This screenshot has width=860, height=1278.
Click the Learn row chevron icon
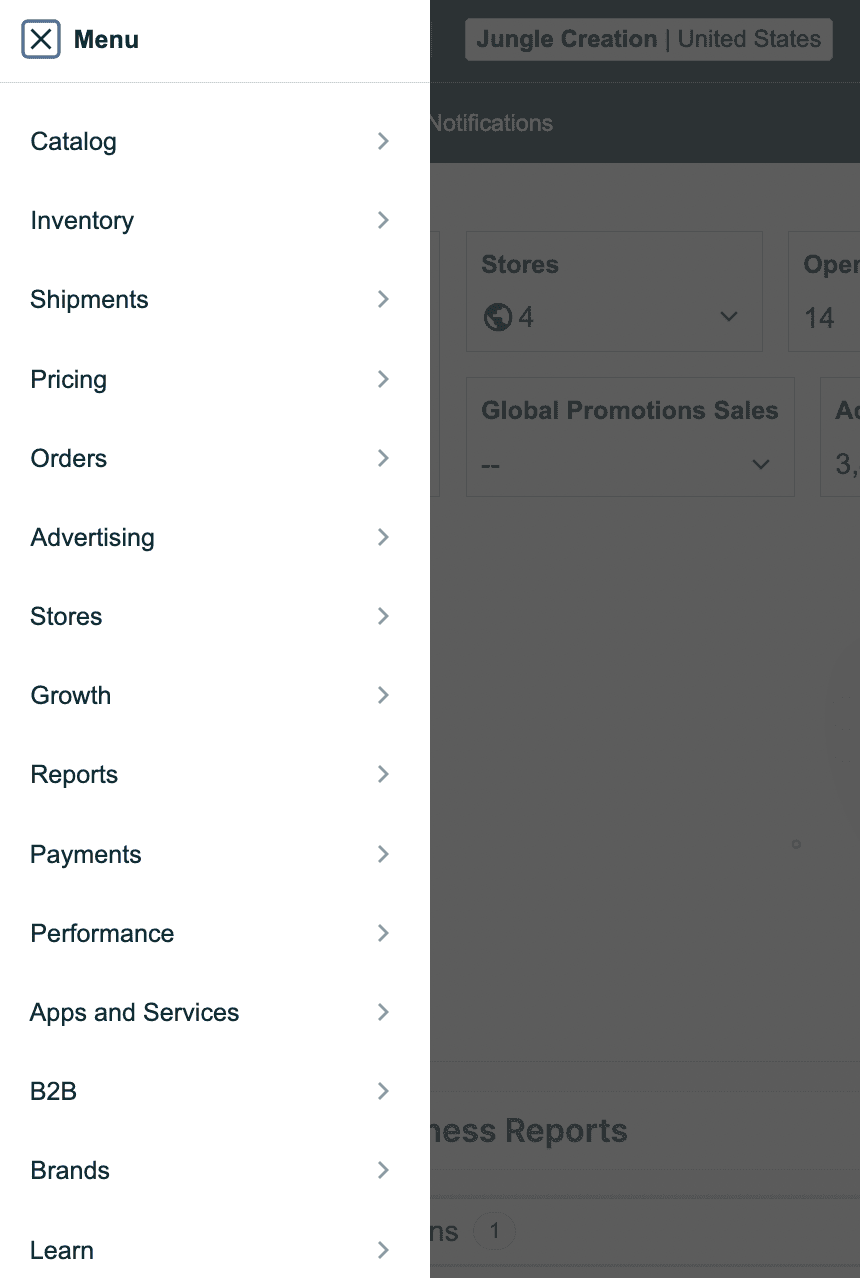(383, 1250)
